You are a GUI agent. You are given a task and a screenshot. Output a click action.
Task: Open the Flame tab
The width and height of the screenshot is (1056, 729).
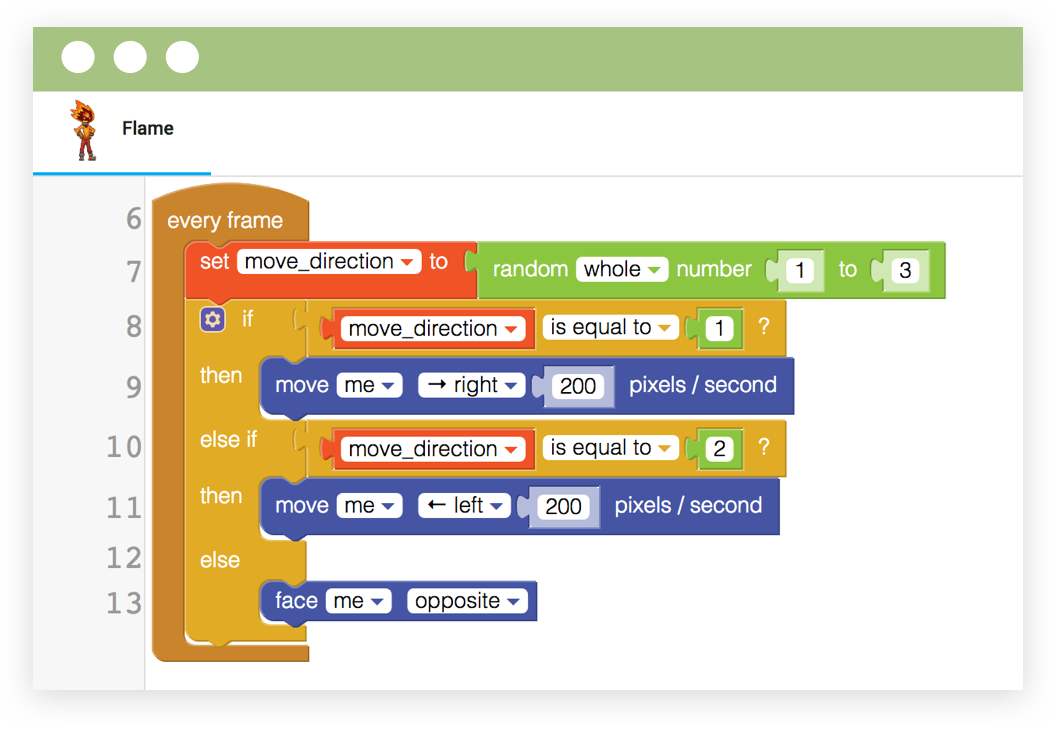click(x=147, y=129)
